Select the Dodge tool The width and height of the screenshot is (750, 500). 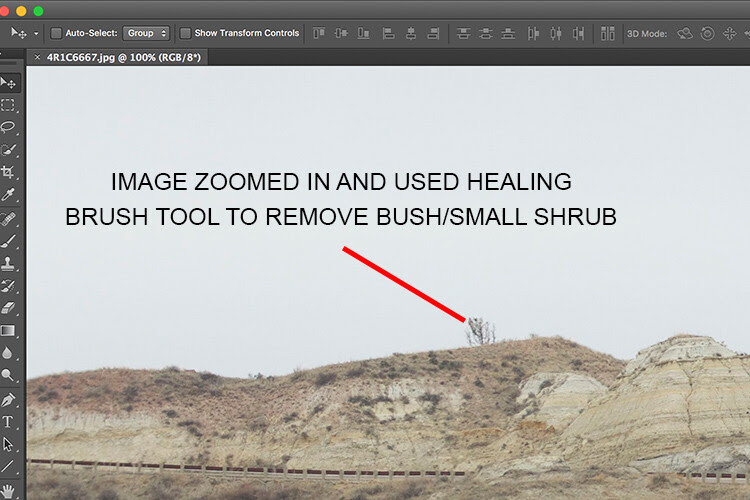point(8,375)
